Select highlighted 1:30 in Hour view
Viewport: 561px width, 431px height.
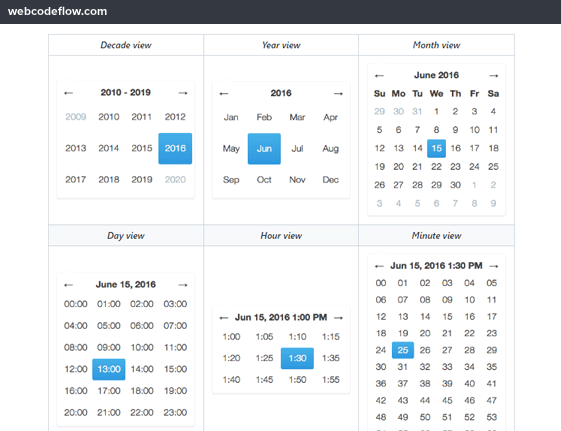click(297, 358)
